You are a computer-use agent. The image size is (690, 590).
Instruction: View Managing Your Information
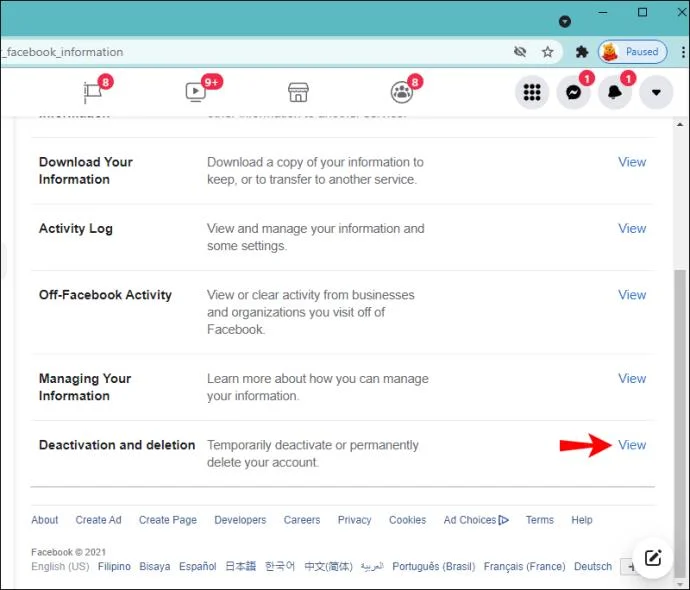click(632, 378)
